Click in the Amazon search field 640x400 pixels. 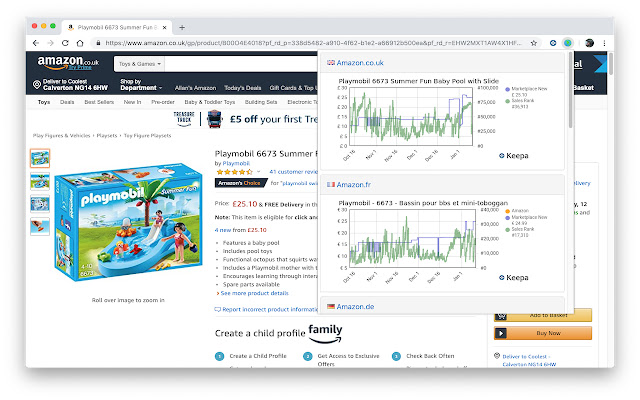[241, 64]
